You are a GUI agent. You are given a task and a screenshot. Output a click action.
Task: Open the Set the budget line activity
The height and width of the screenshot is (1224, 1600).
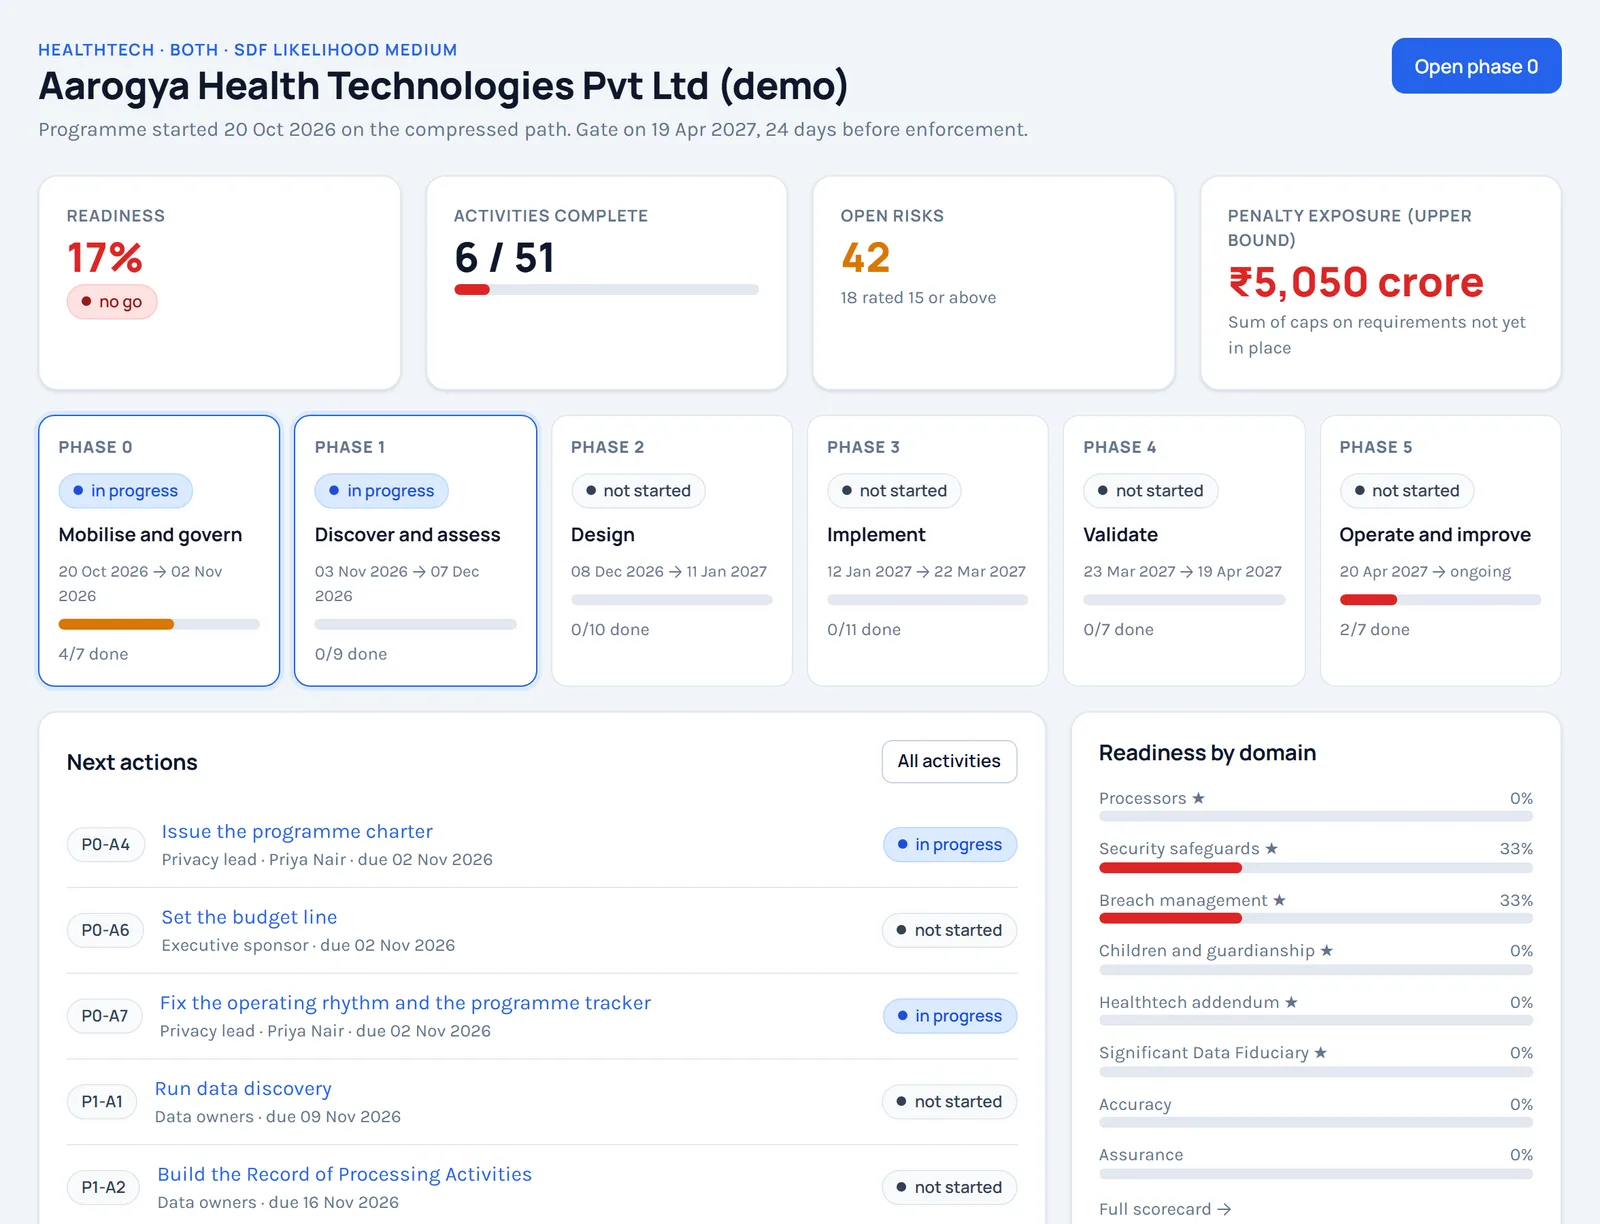click(x=249, y=917)
